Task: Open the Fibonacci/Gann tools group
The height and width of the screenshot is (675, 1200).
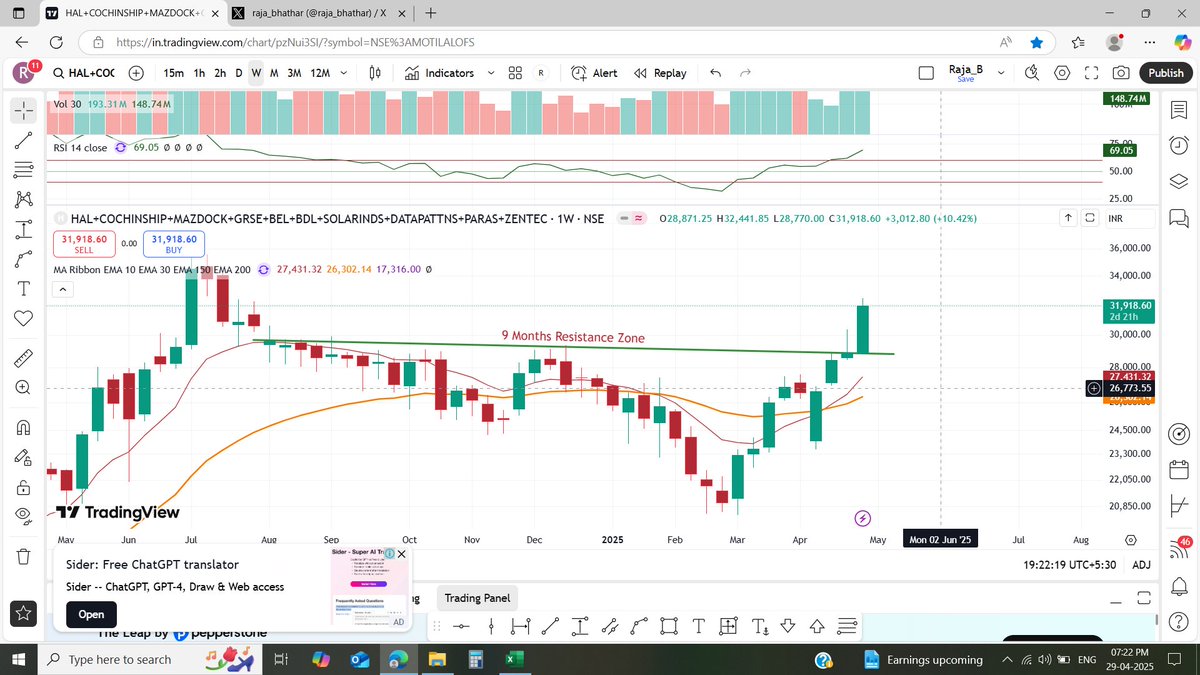Action: point(25,170)
